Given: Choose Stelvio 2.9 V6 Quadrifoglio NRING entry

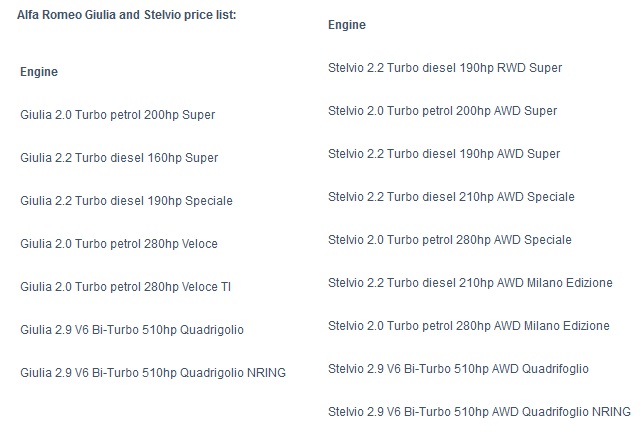Looking at the screenshot, I should (479, 412).
